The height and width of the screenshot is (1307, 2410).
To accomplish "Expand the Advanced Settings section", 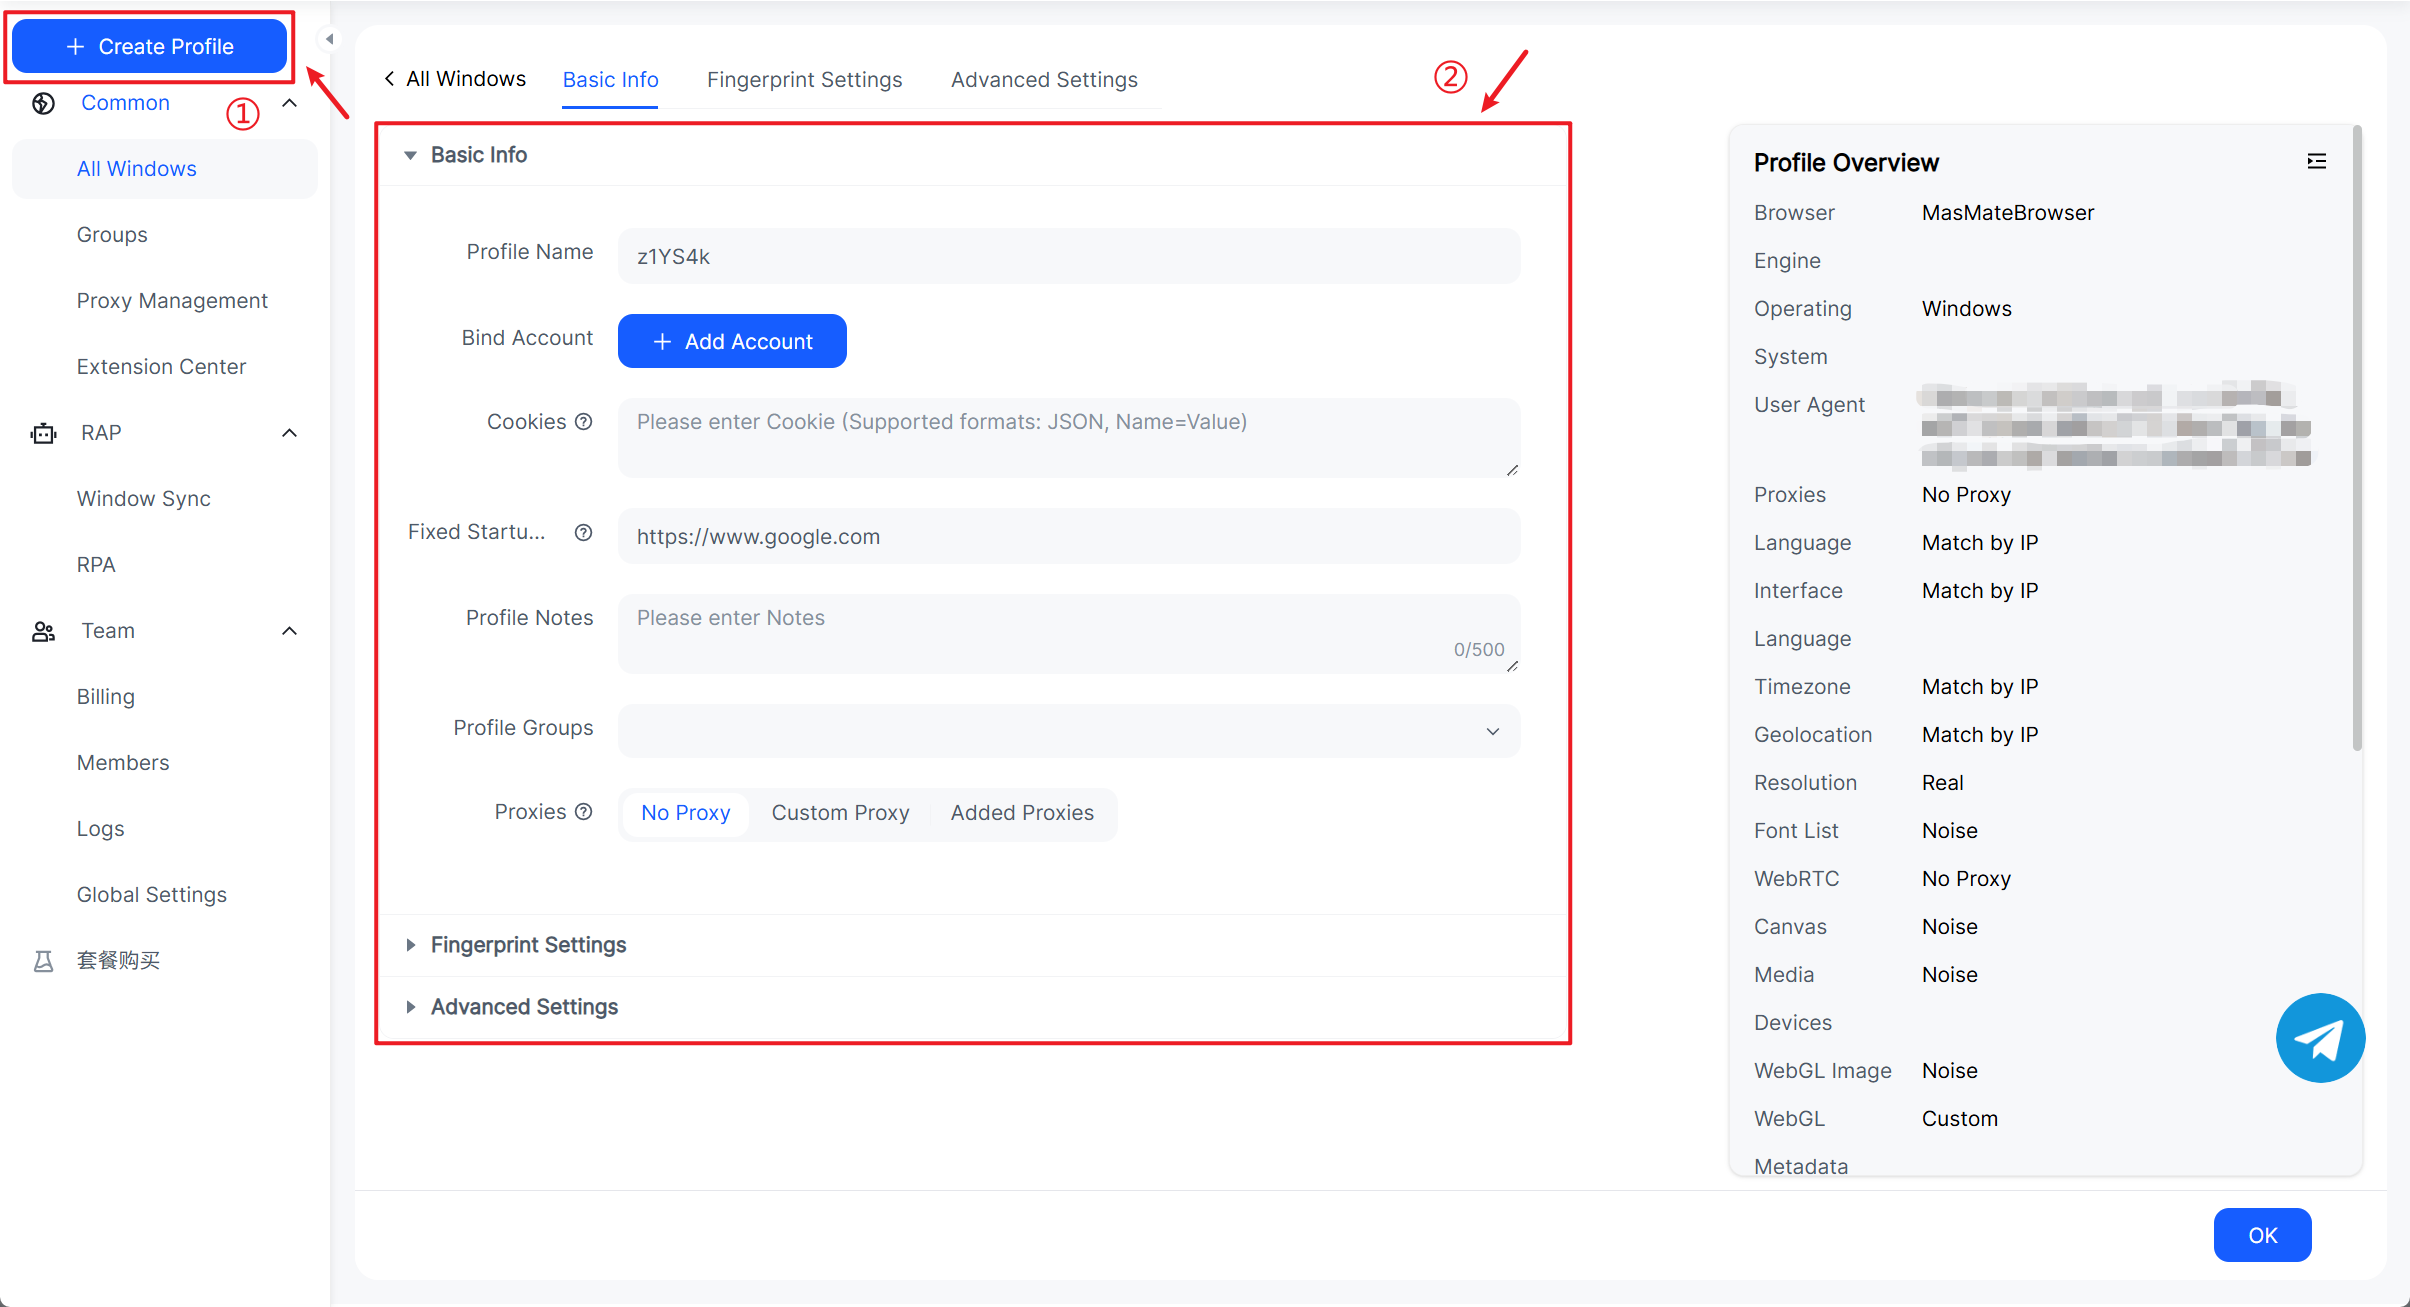I will [x=523, y=1007].
